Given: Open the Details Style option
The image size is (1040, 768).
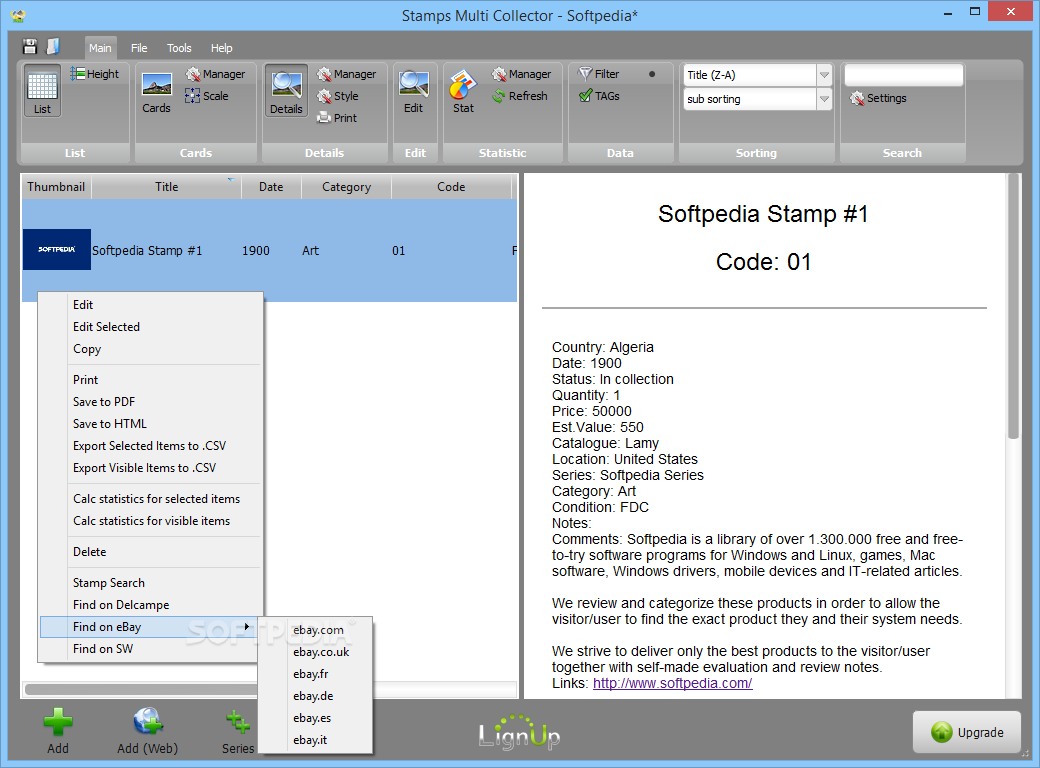Looking at the screenshot, I should click(338, 96).
